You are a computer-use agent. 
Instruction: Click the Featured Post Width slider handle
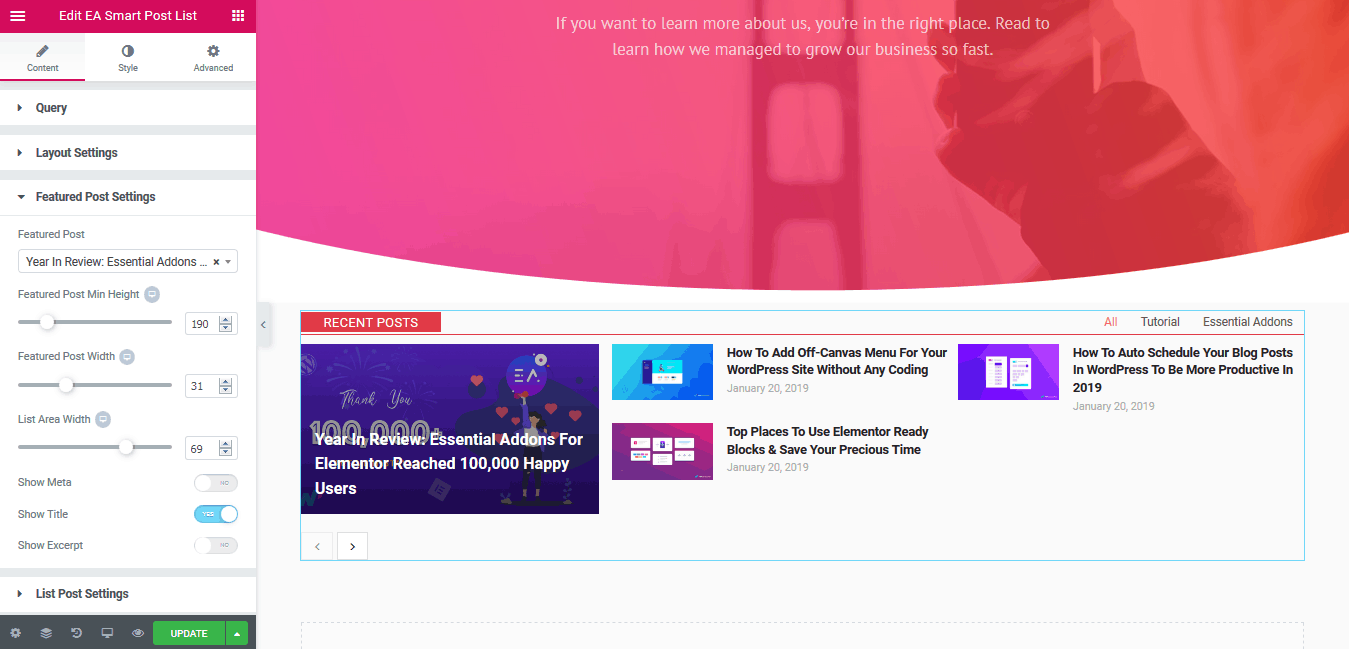click(66, 384)
